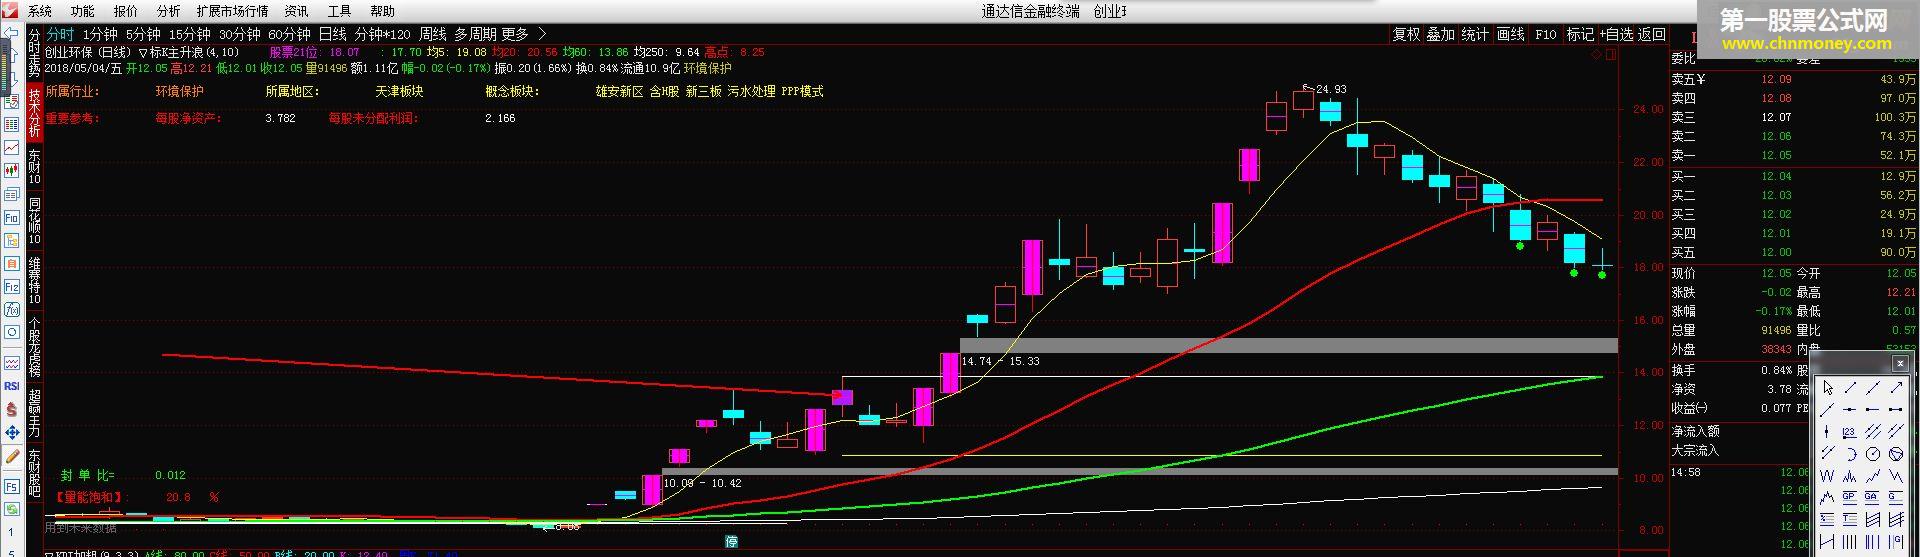This screenshot has width=1920, height=557.
Task: Pick the numbered 123 label tool
Action: 1849,431
